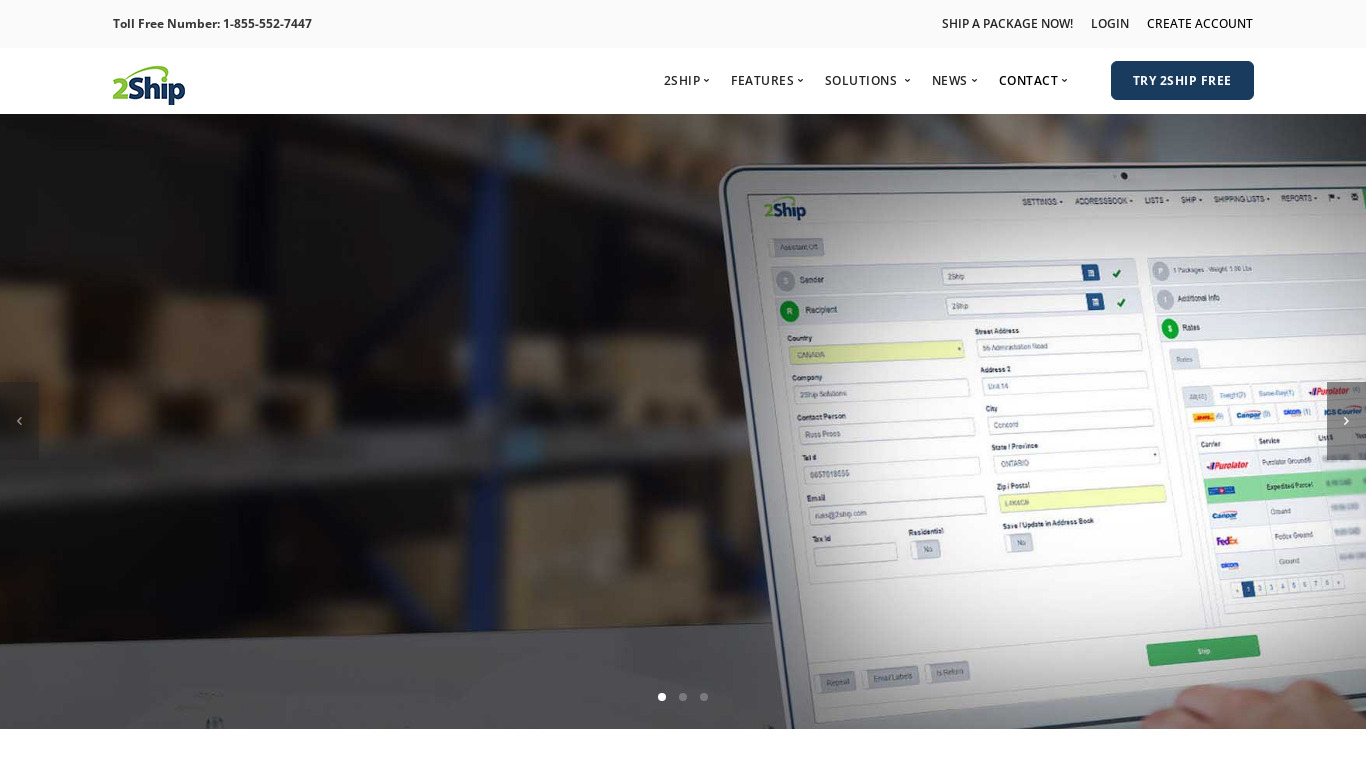Click the toll free number 1-855-552-7447 text
1366x768 pixels.
point(267,23)
